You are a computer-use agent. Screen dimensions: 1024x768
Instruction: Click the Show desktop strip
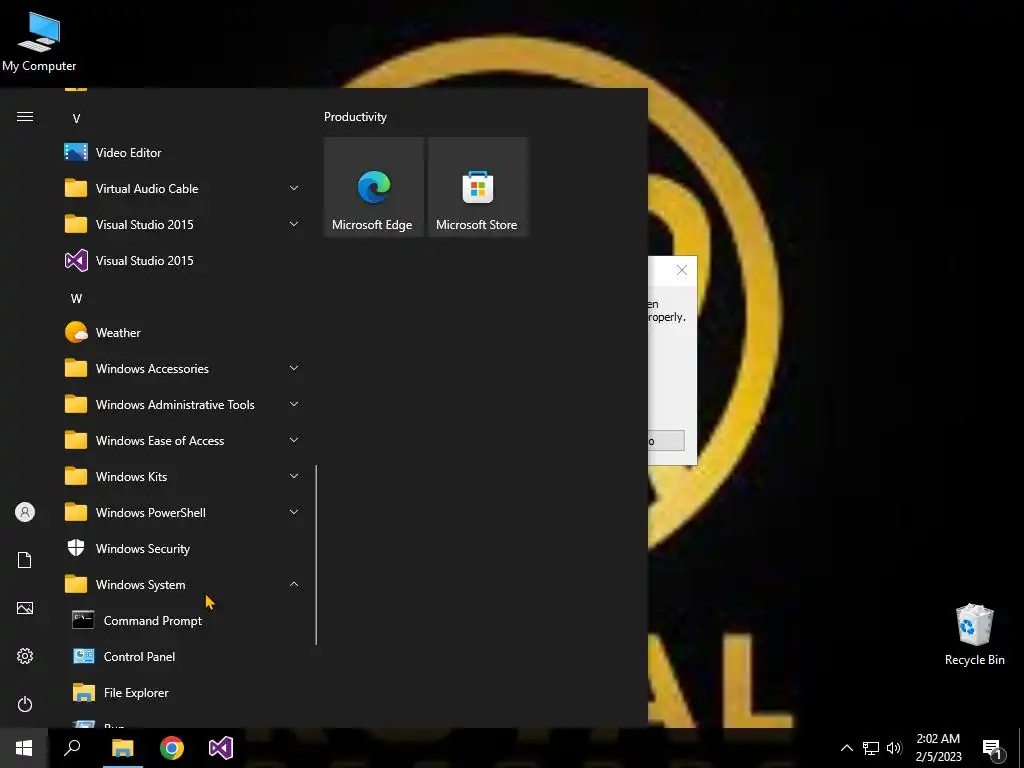click(1021, 748)
